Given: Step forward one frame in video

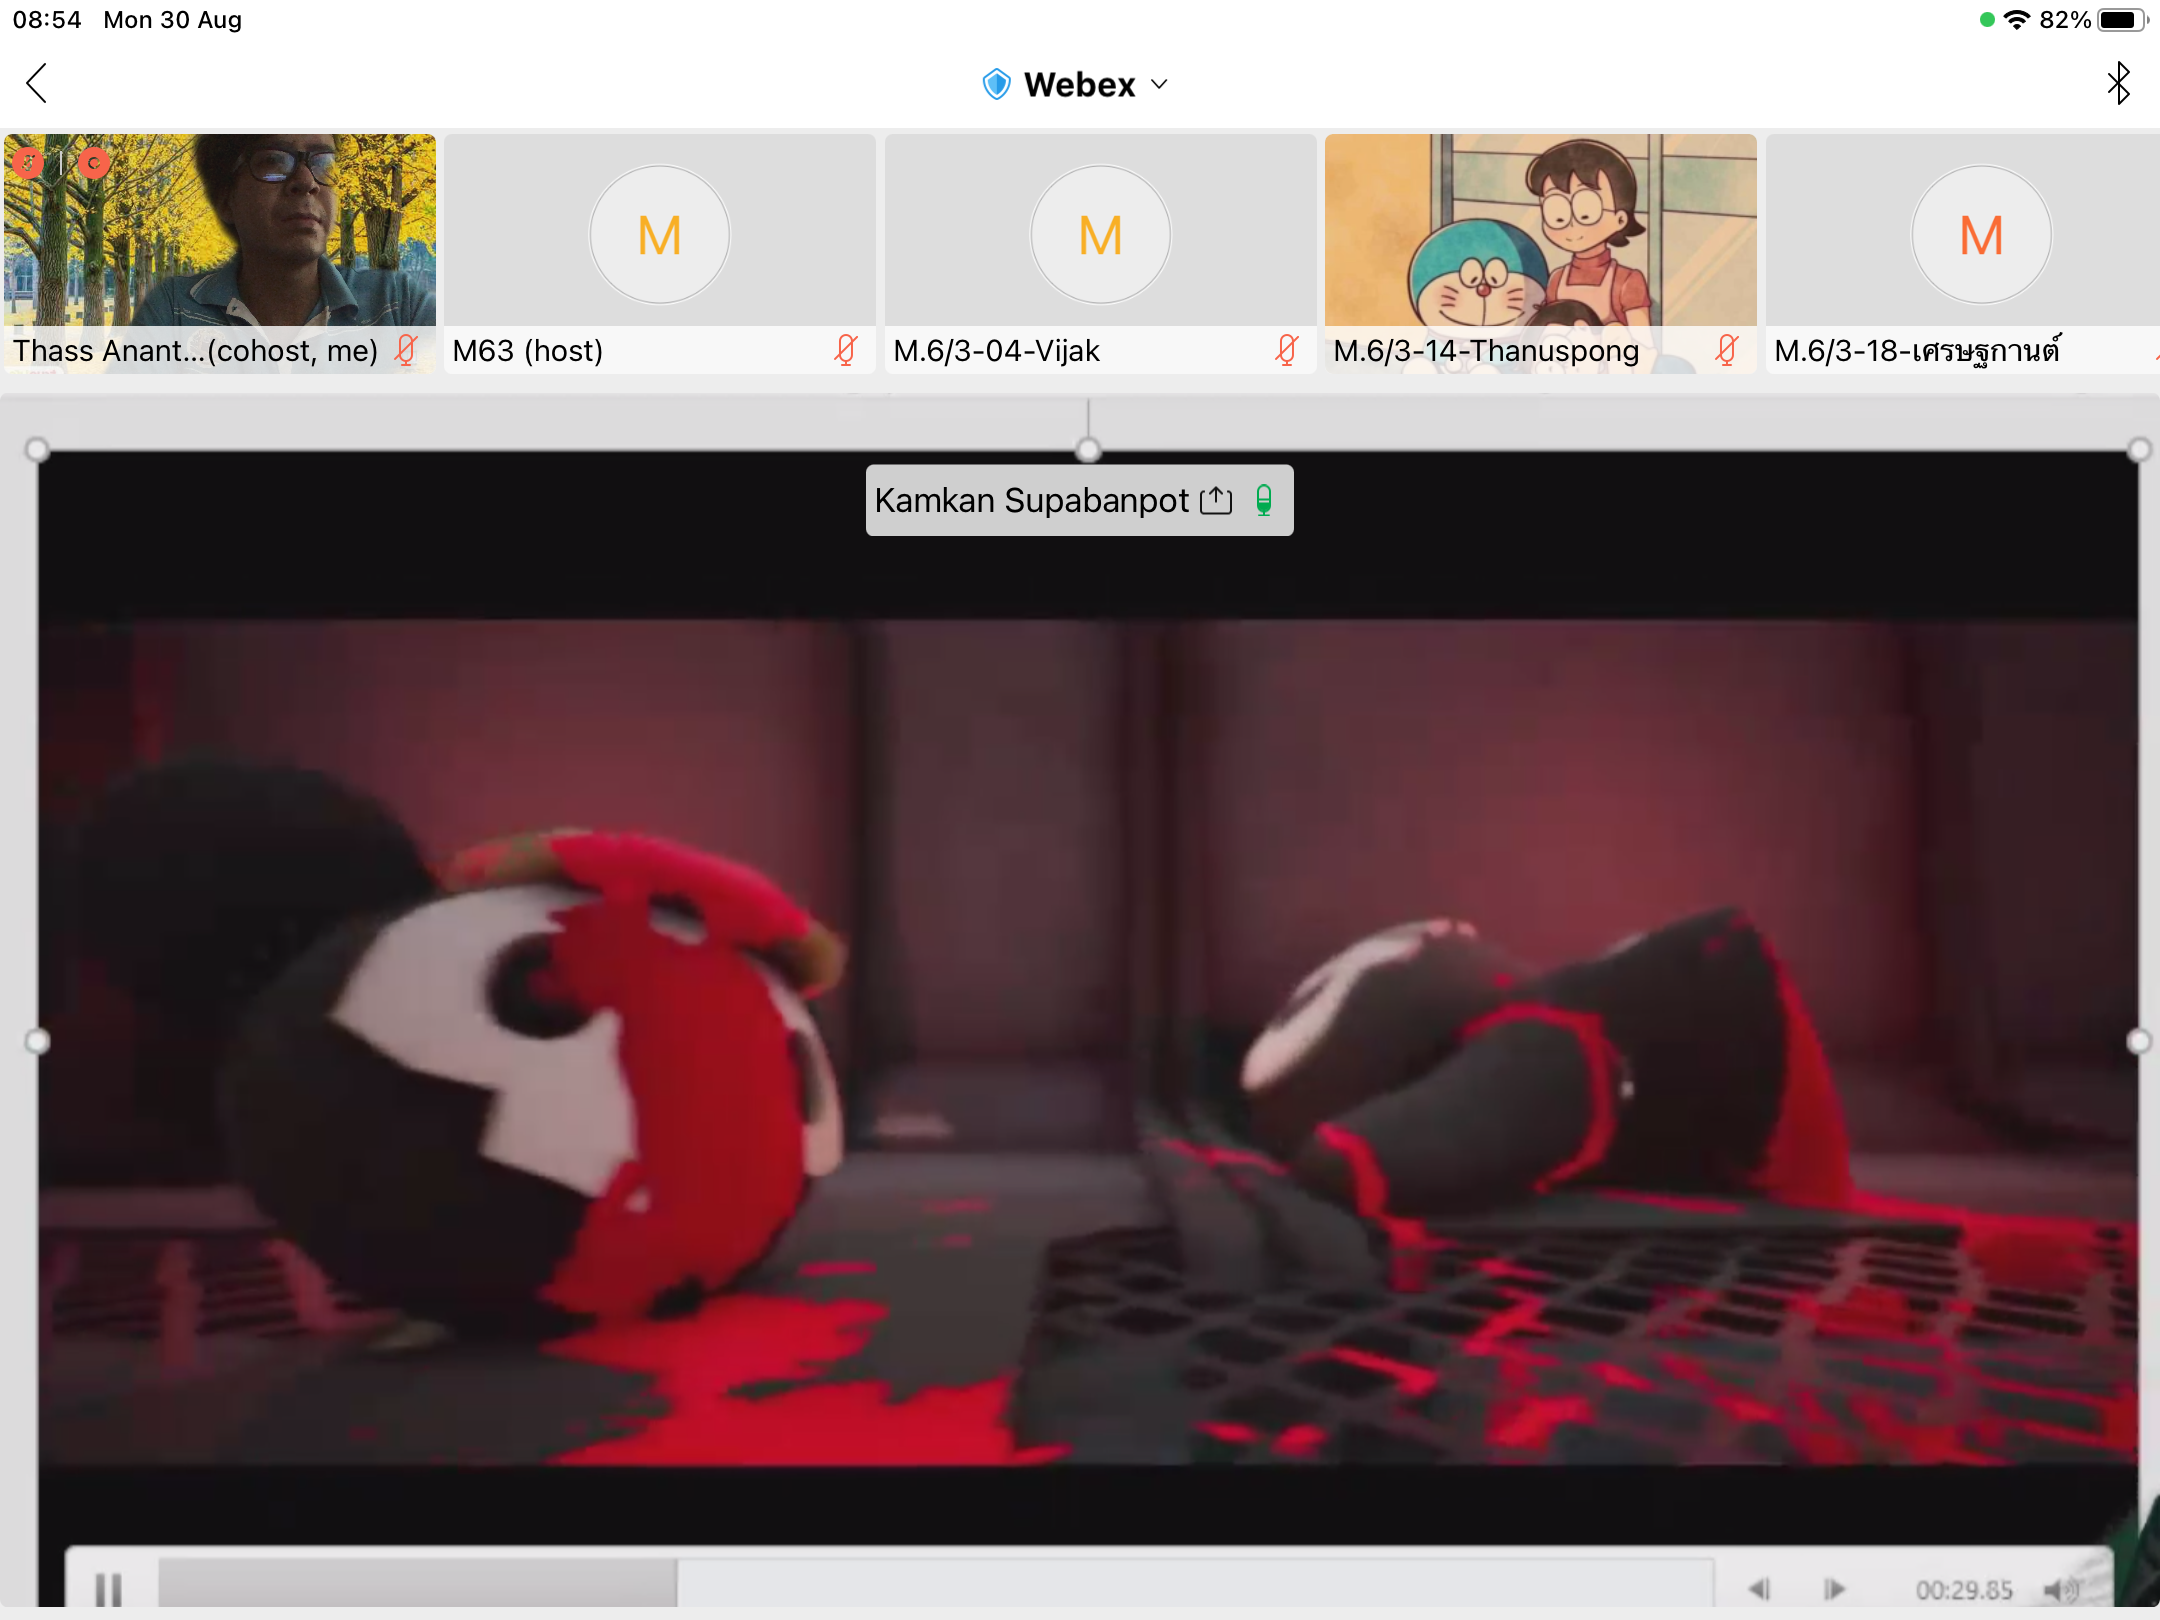Looking at the screenshot, I should pos(1834,1589).
